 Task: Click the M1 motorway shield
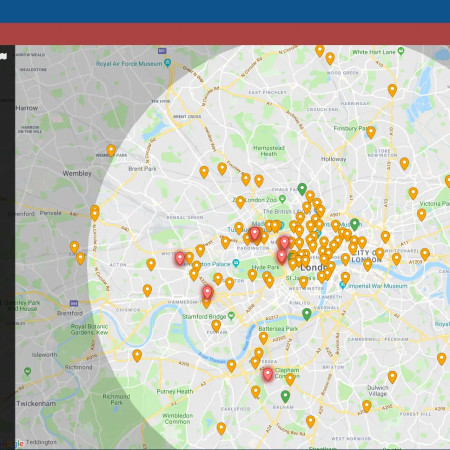click(162, 51)
